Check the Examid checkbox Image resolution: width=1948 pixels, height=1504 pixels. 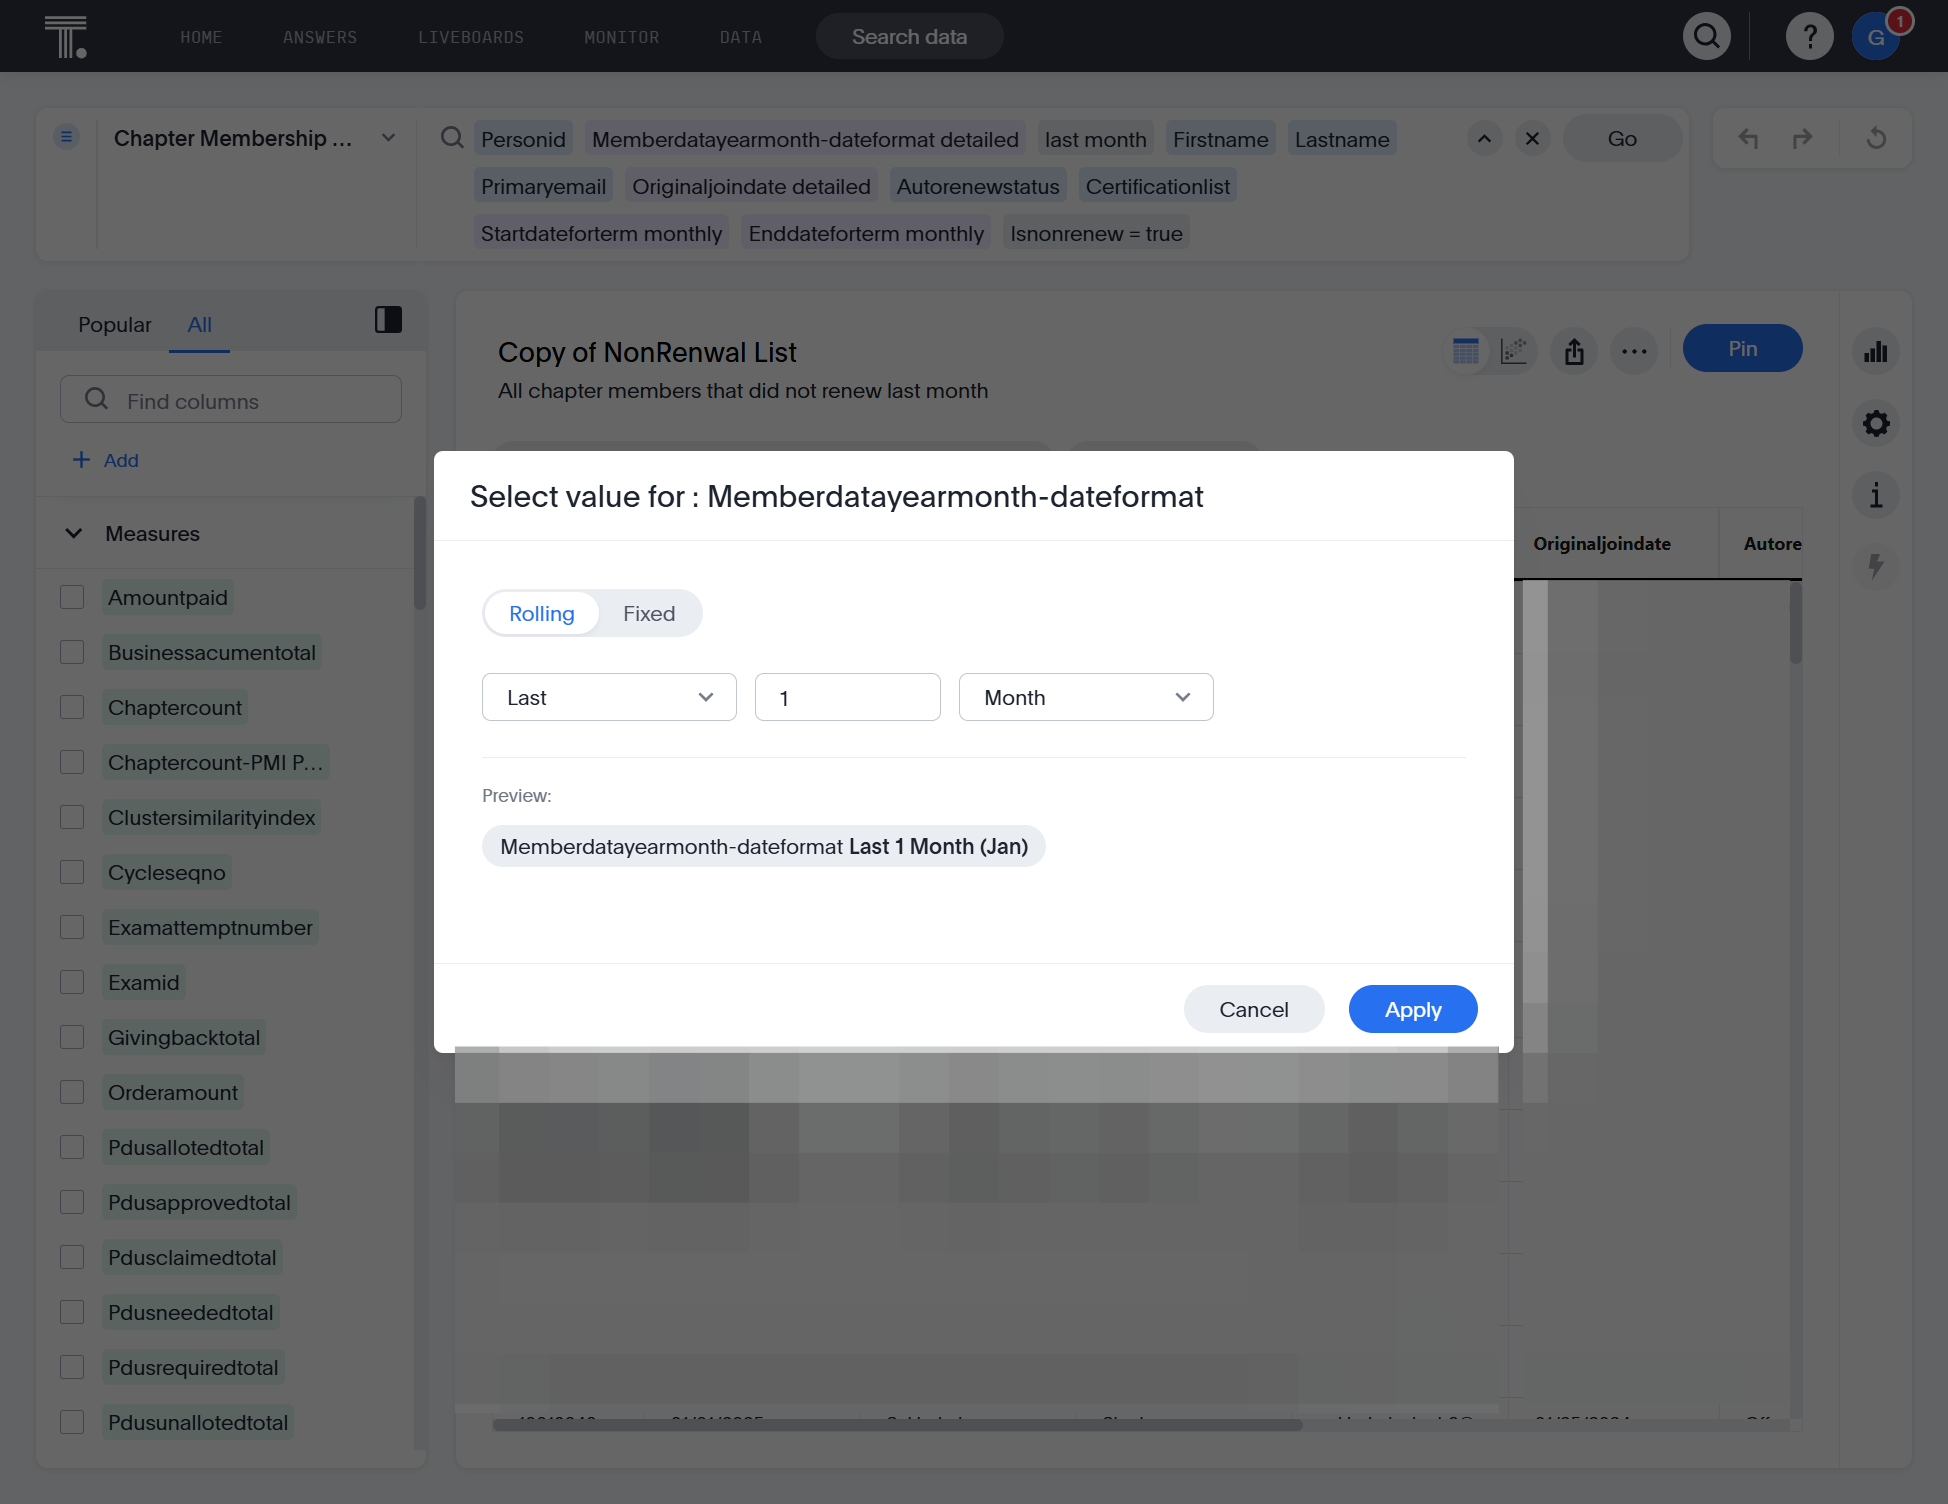pyautogui.click(x=72, y=982)
